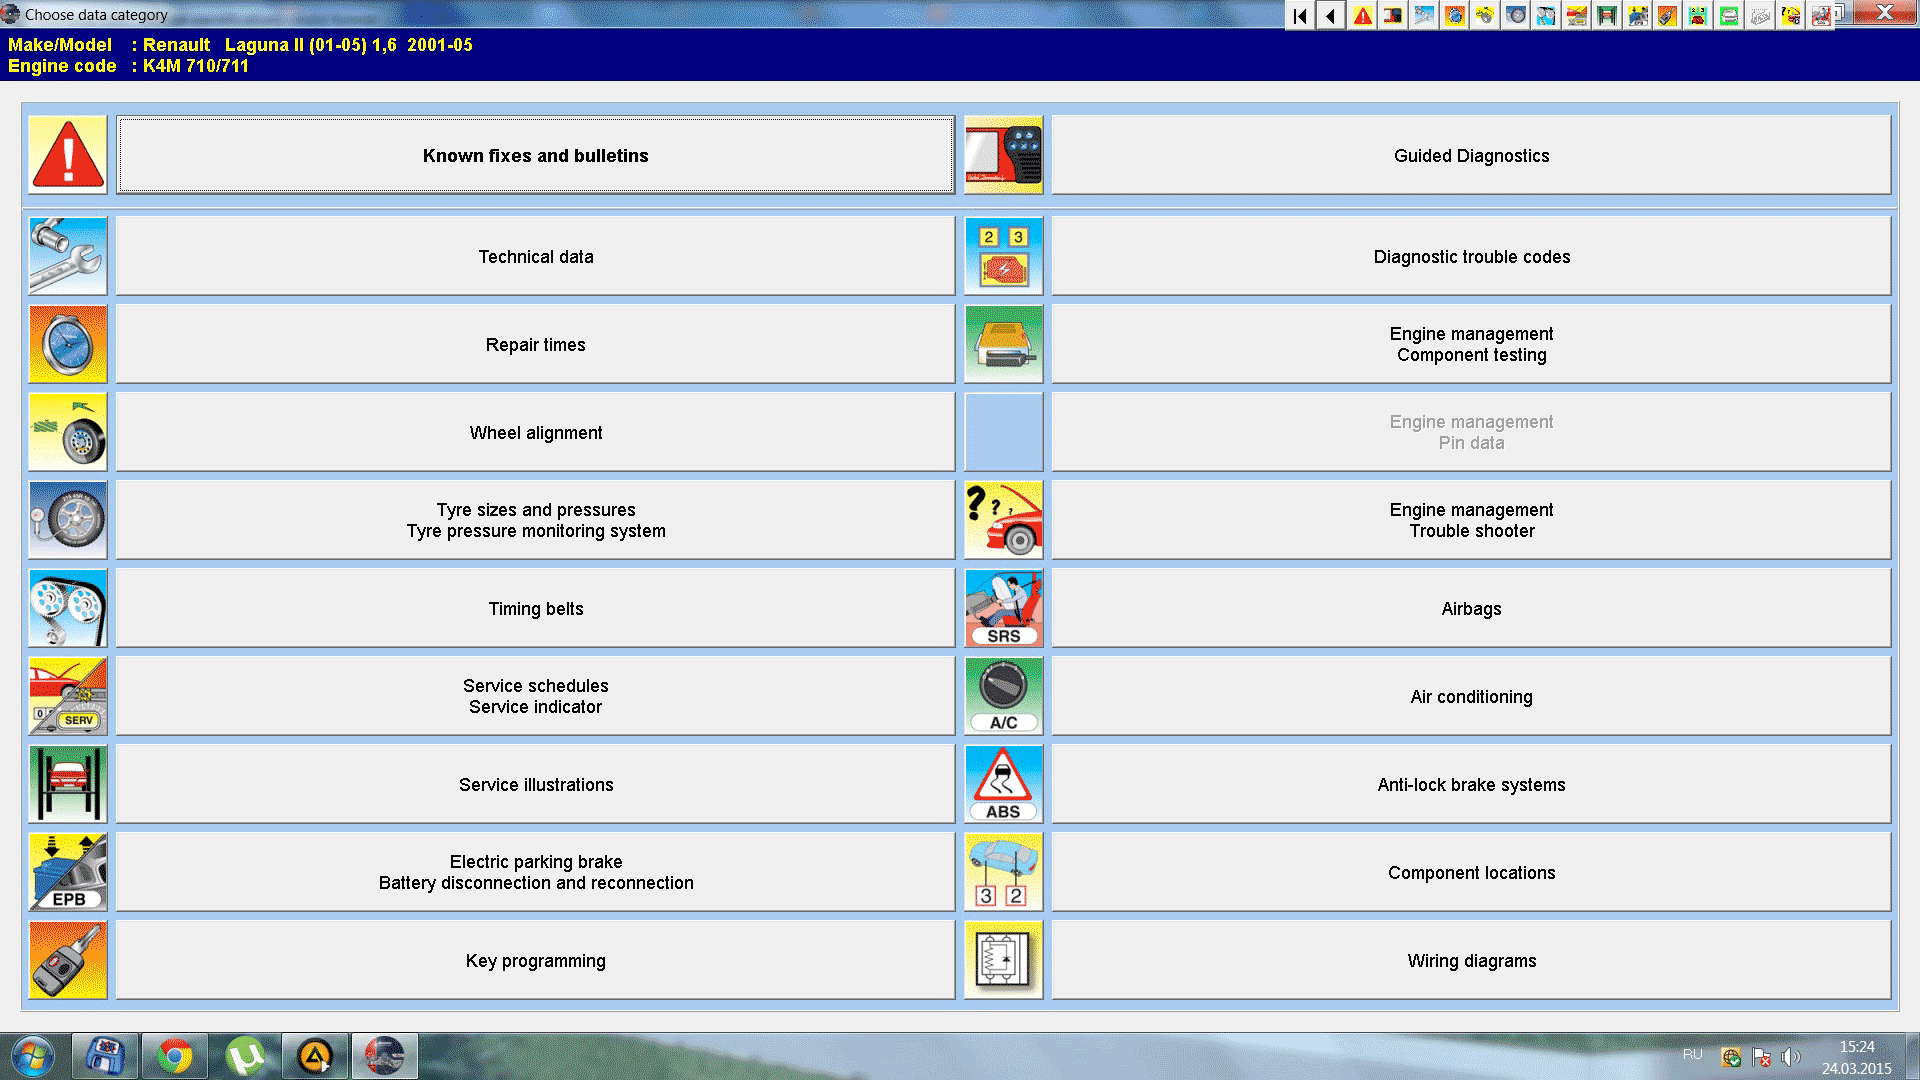
Task: Open the Key programming button
Action: [535, 960]
